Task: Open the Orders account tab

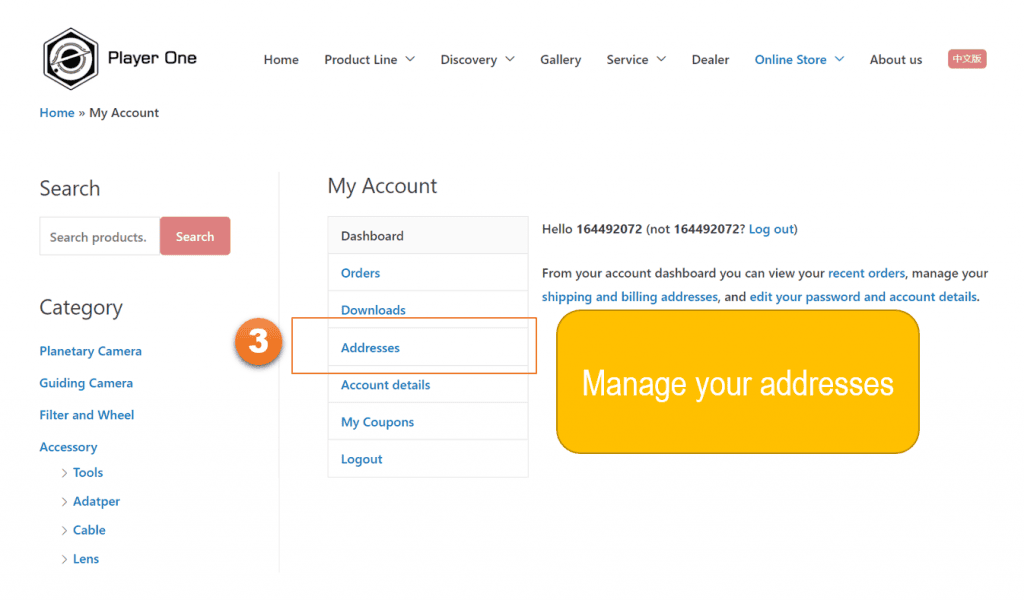Action: [x=360, y=273]
